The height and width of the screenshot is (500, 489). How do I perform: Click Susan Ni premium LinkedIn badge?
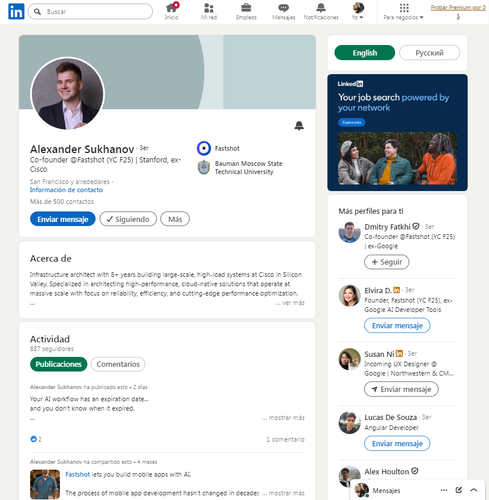[x=399, y=353]
